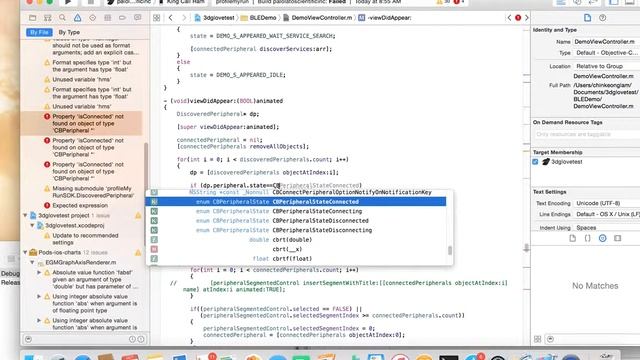Choose CBPeripheralStateDisconnected completion
This screenshot has width=640, height=360.
coord(296,221)
